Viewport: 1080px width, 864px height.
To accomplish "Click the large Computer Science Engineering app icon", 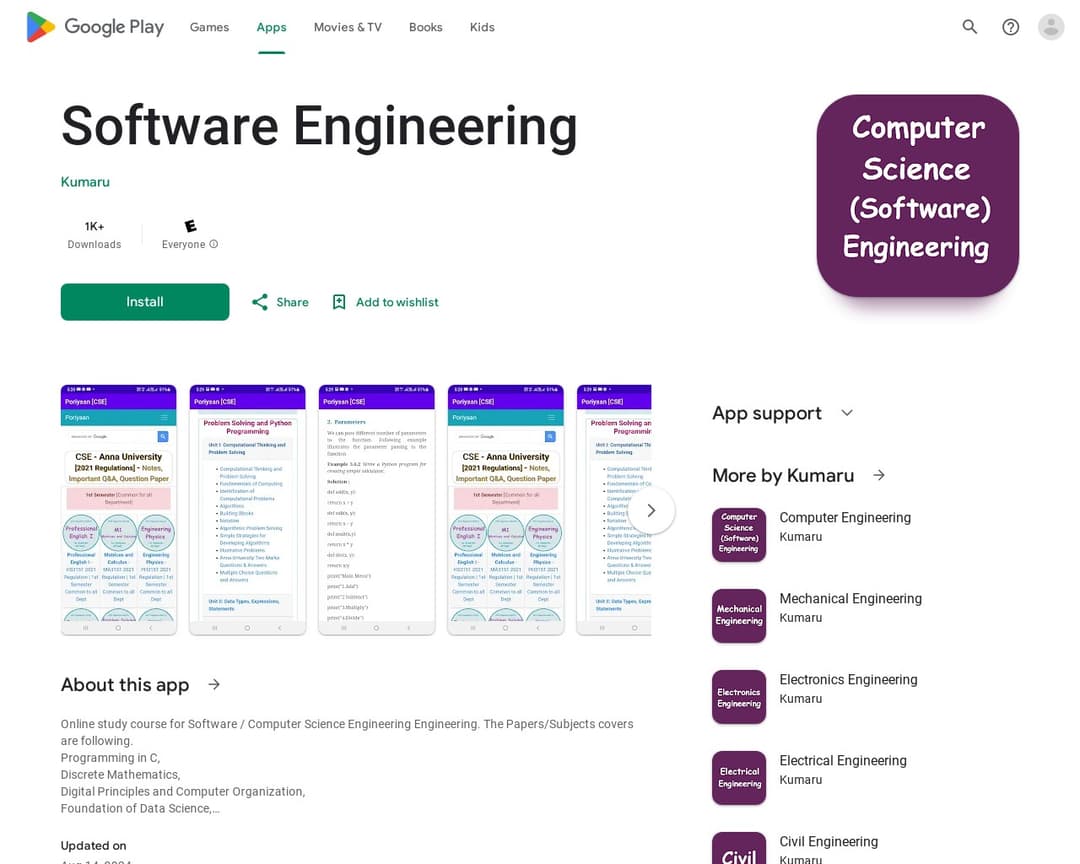I will coord(917,196).
